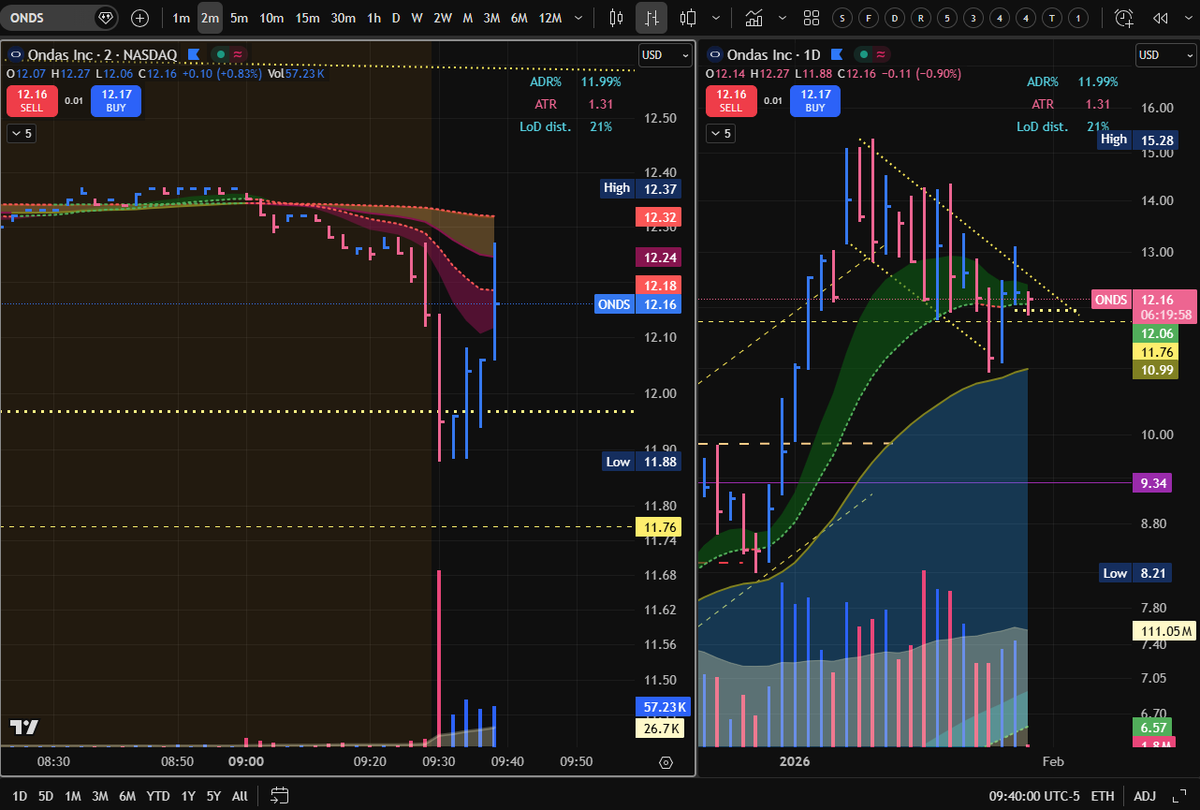Choose the 3M interval in top toolbar

(x=492, y=18)
